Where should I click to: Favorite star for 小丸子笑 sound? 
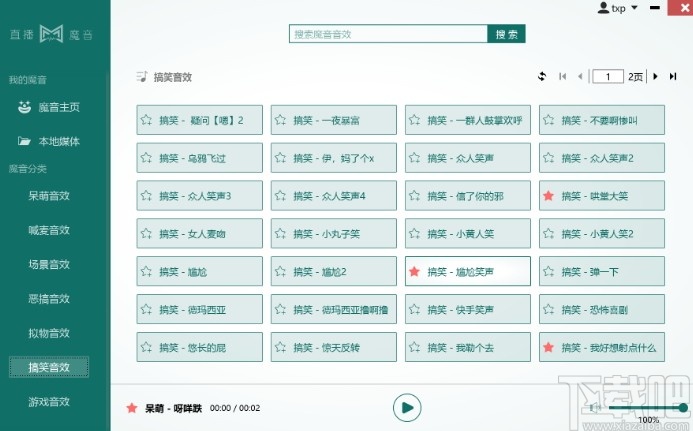click(x=280, y=233)
